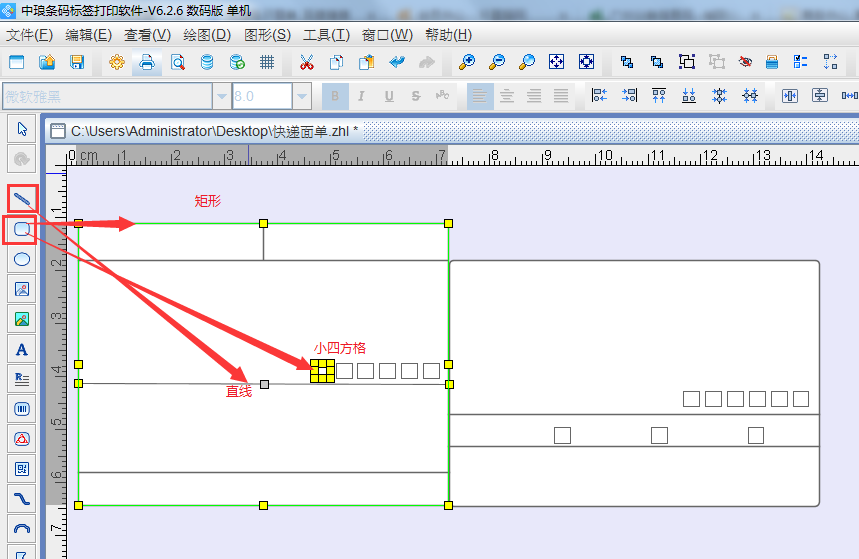Choose the text 'A' tool

[x=22, y=349]
